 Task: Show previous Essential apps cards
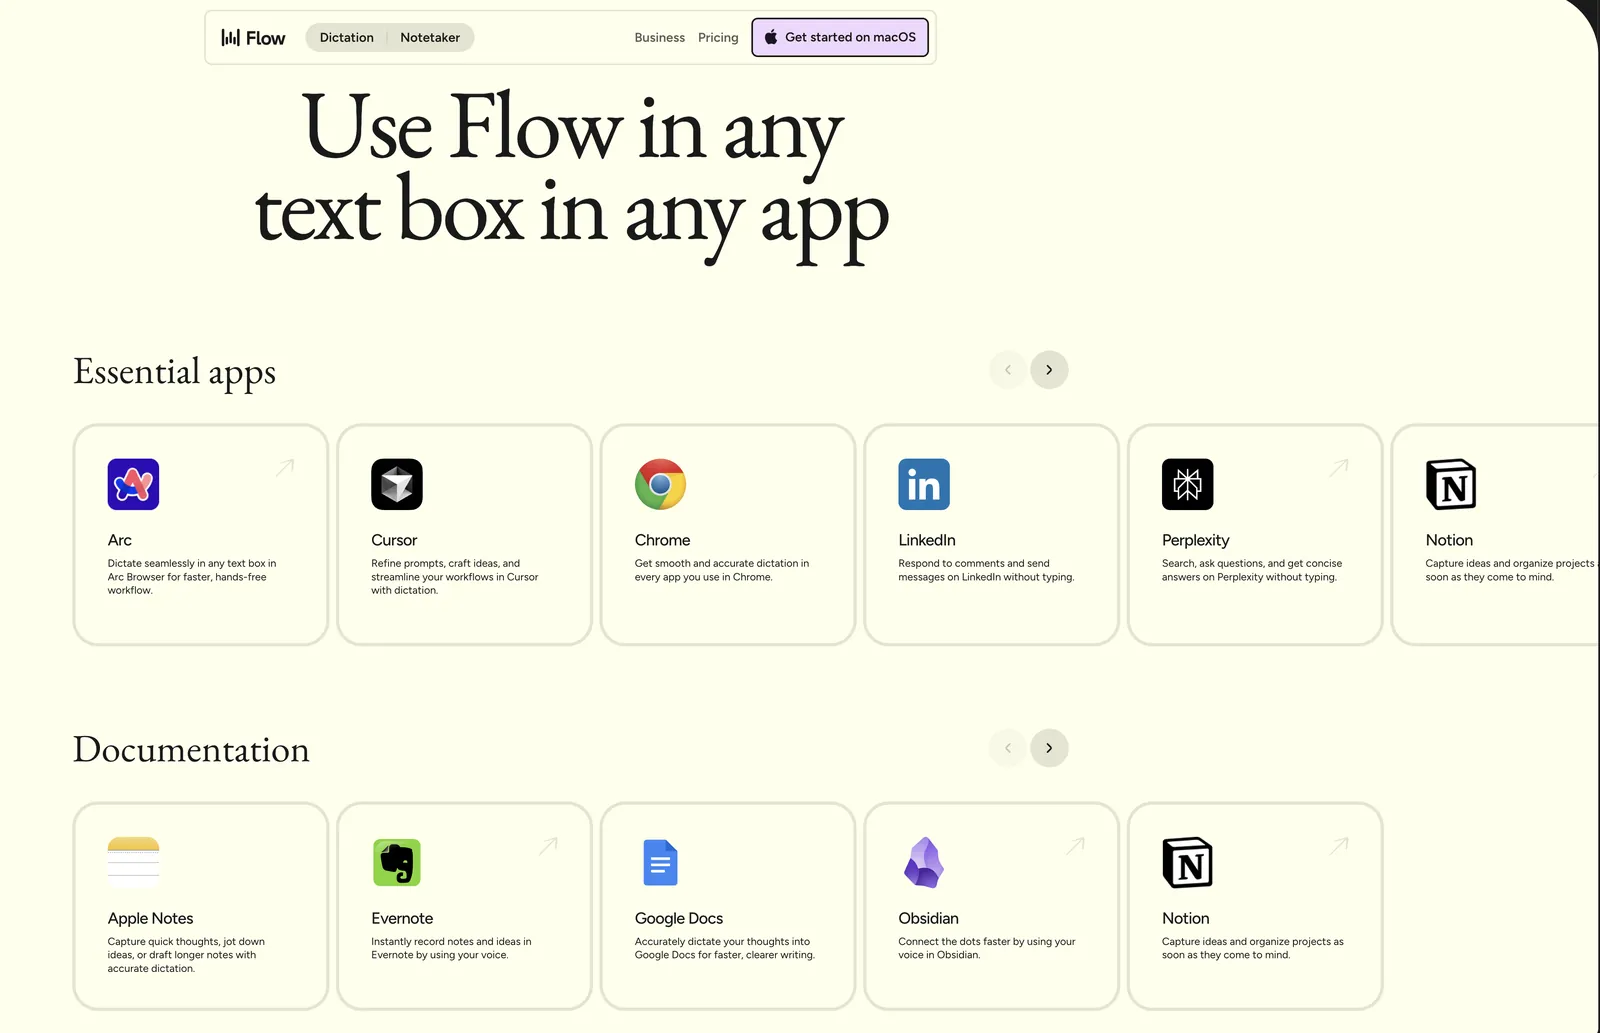[1007, 370]
